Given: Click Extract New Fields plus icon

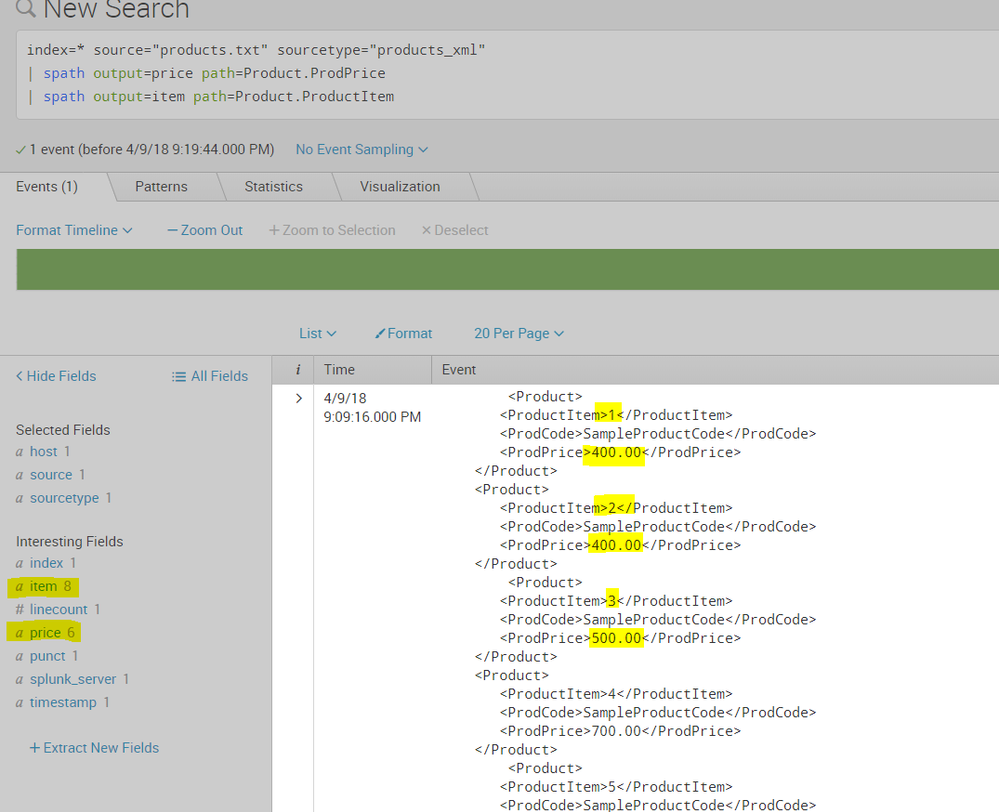Looking at the screenshot, I should coord(35,748).
